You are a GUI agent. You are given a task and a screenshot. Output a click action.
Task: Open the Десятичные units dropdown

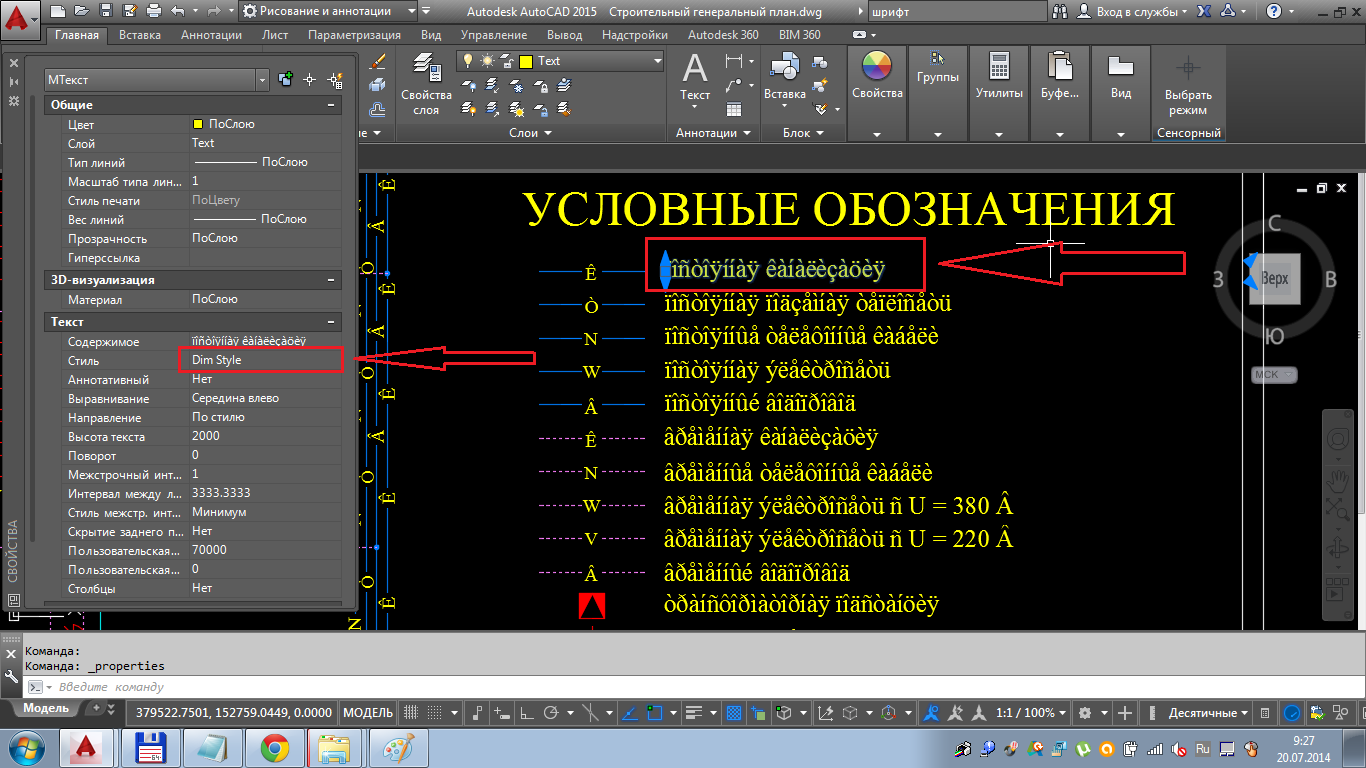[1206, 712]
